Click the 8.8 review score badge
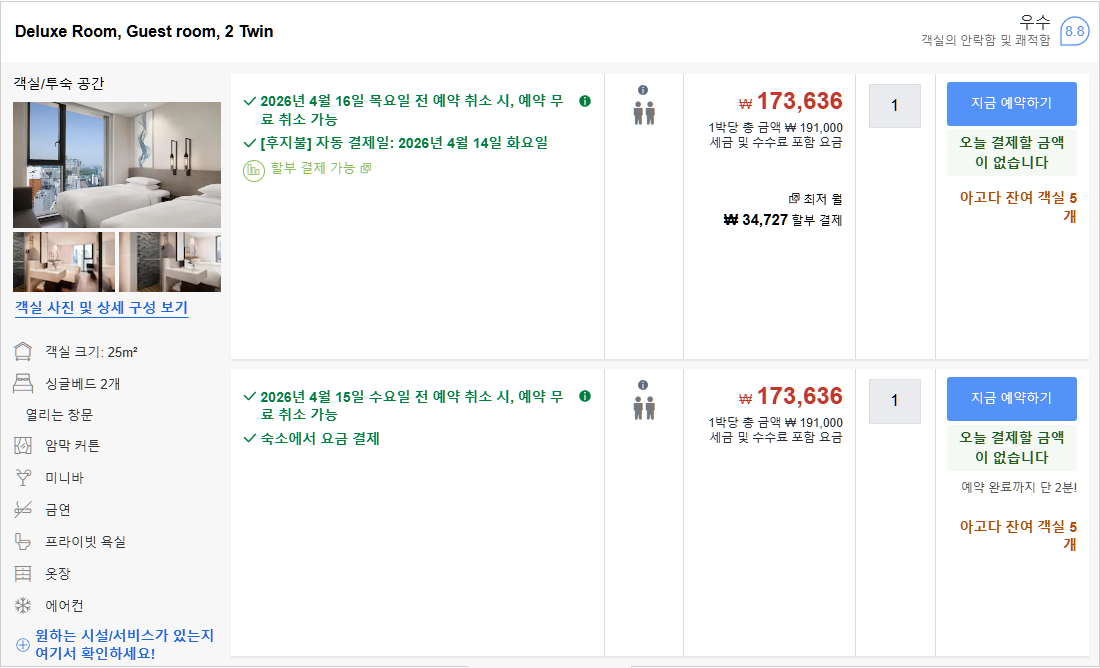Screen dimensions: 1100x668 click(1074, 32)
